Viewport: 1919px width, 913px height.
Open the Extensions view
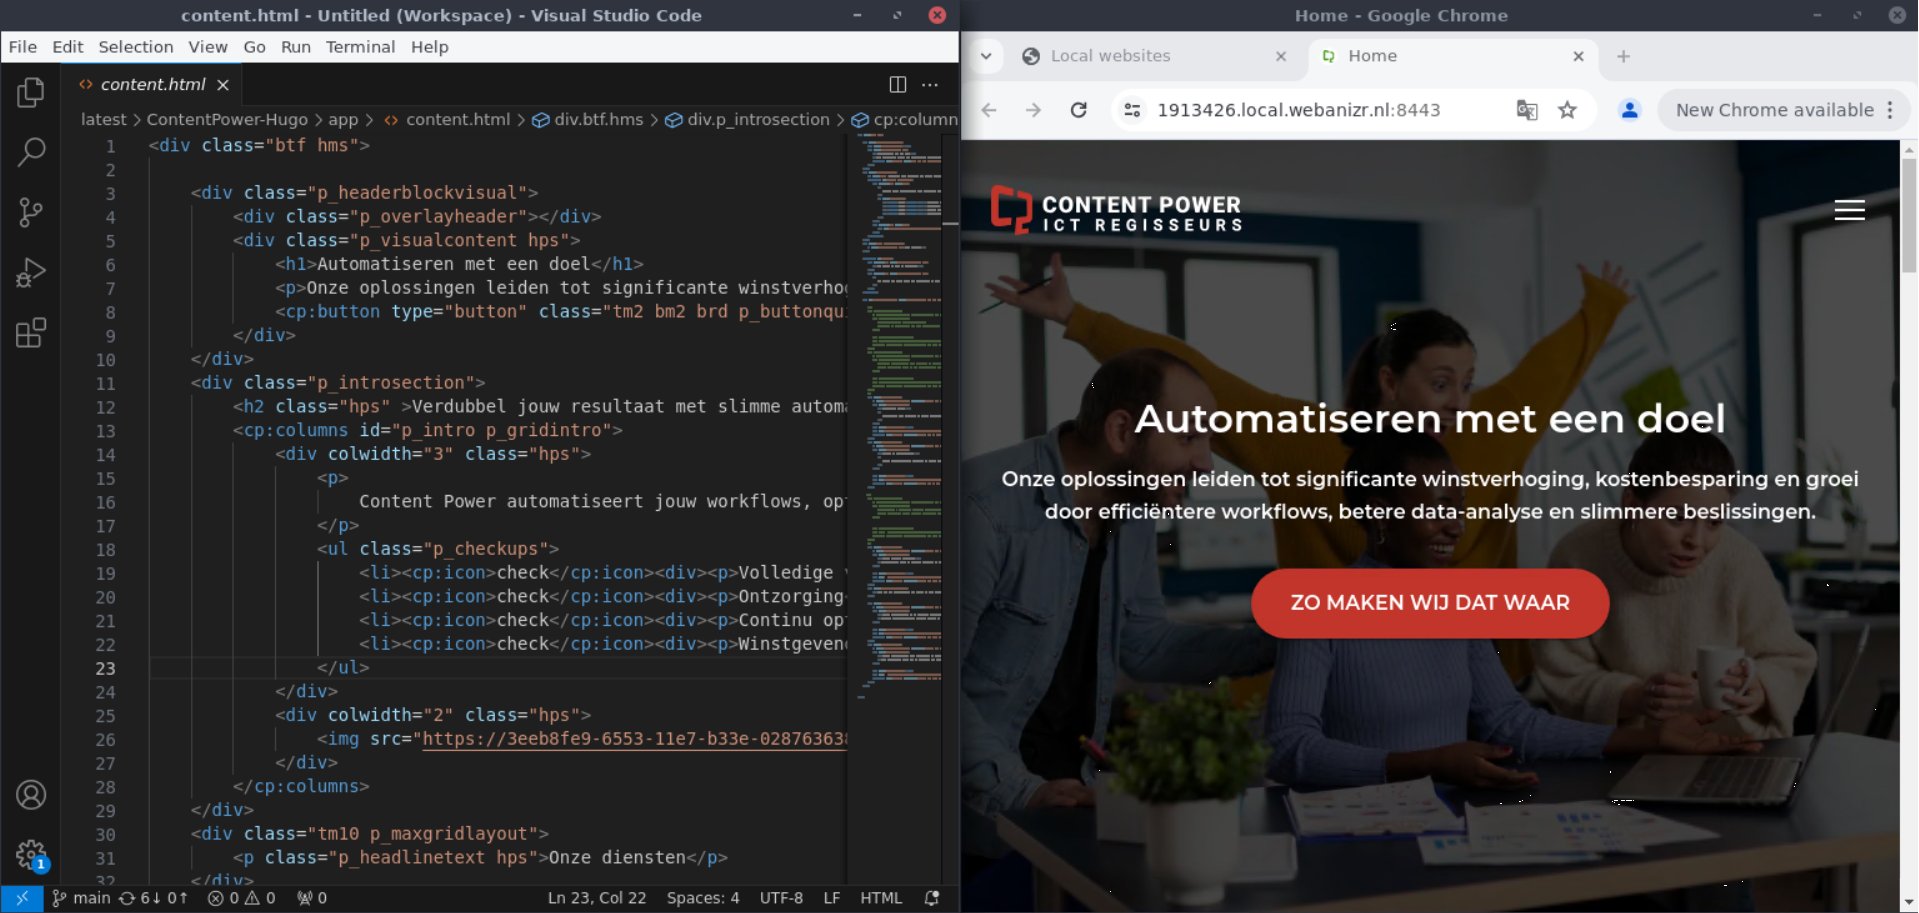pyautogui.click(x=31, y=332)
